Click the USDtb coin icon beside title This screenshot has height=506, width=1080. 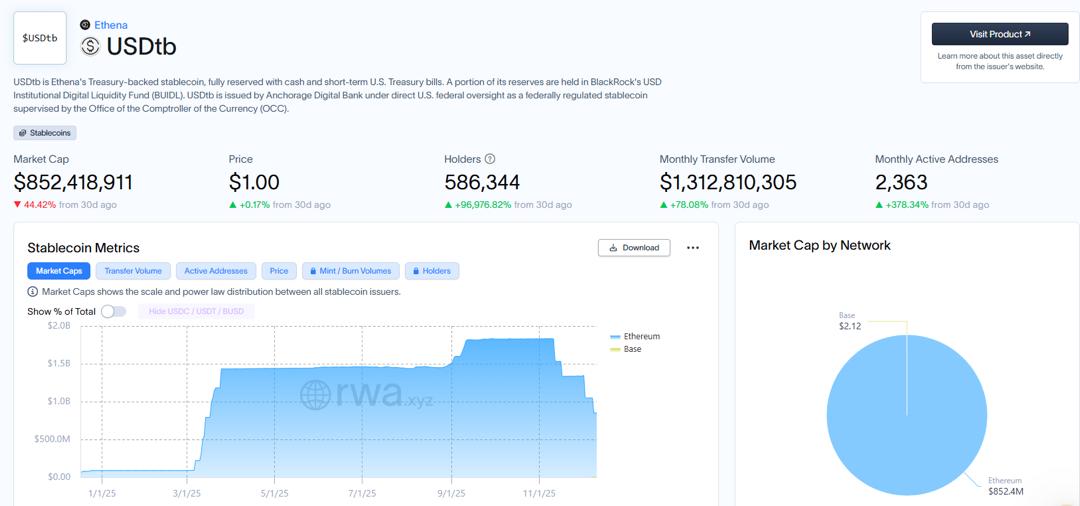(x=91, y=46)
